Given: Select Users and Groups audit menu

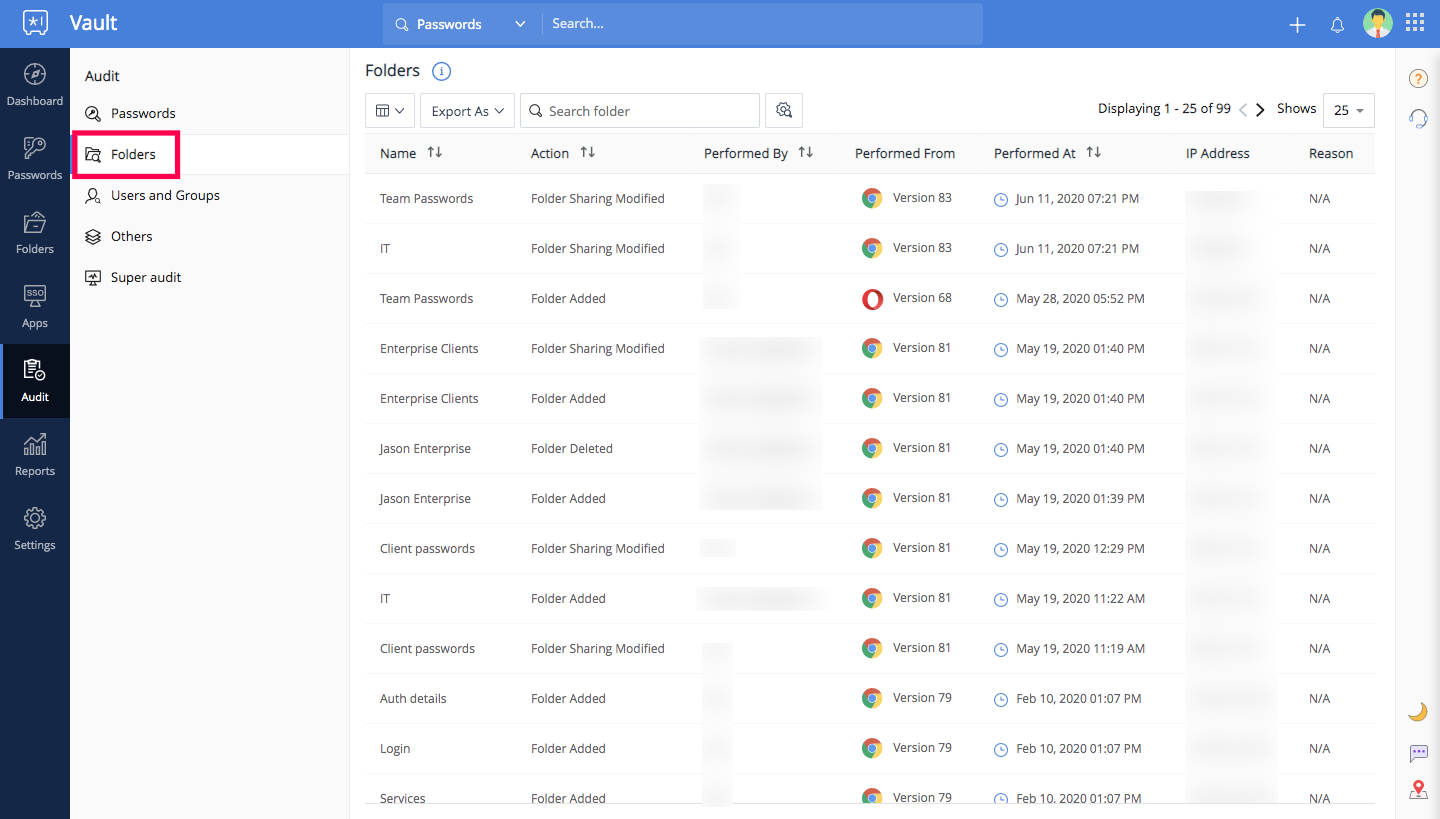Looking at the screenshot, I should (x=165, y=195).
